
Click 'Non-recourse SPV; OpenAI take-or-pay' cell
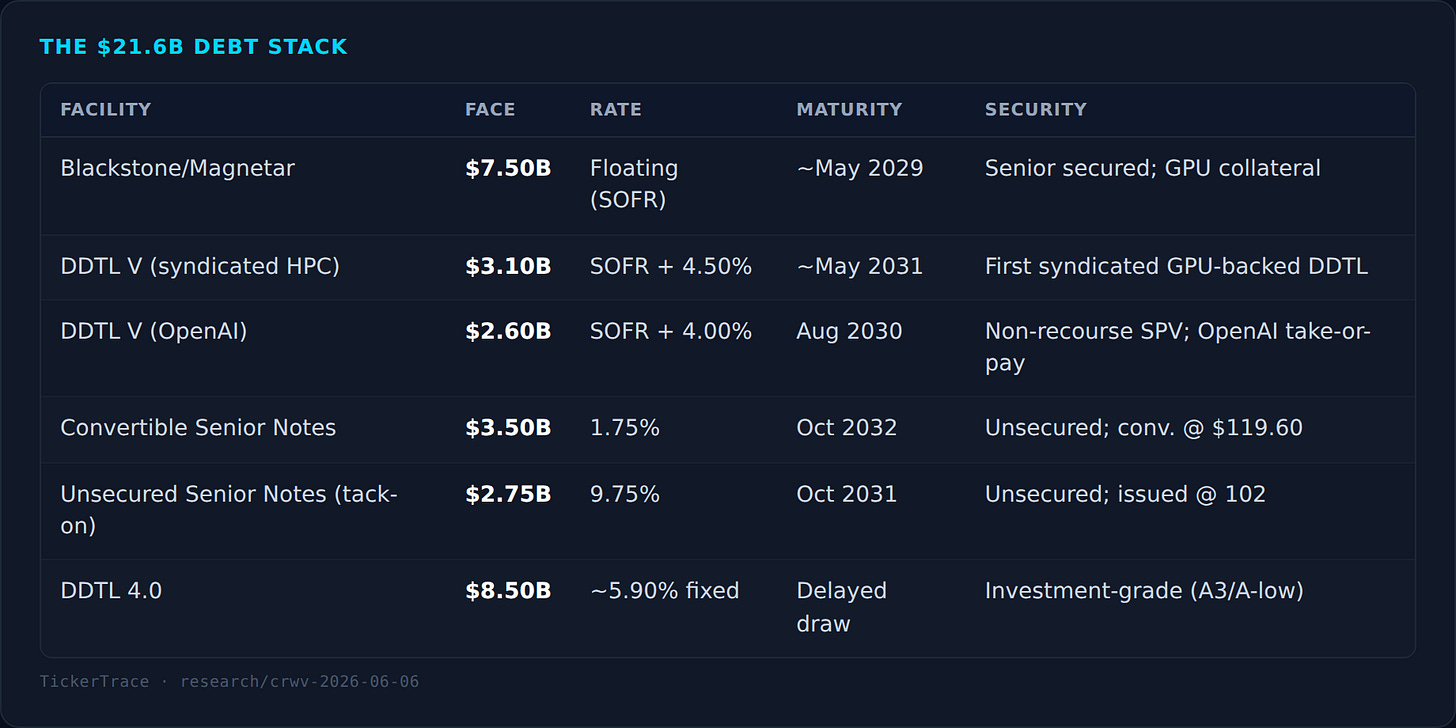click(x=1178, y=347)
